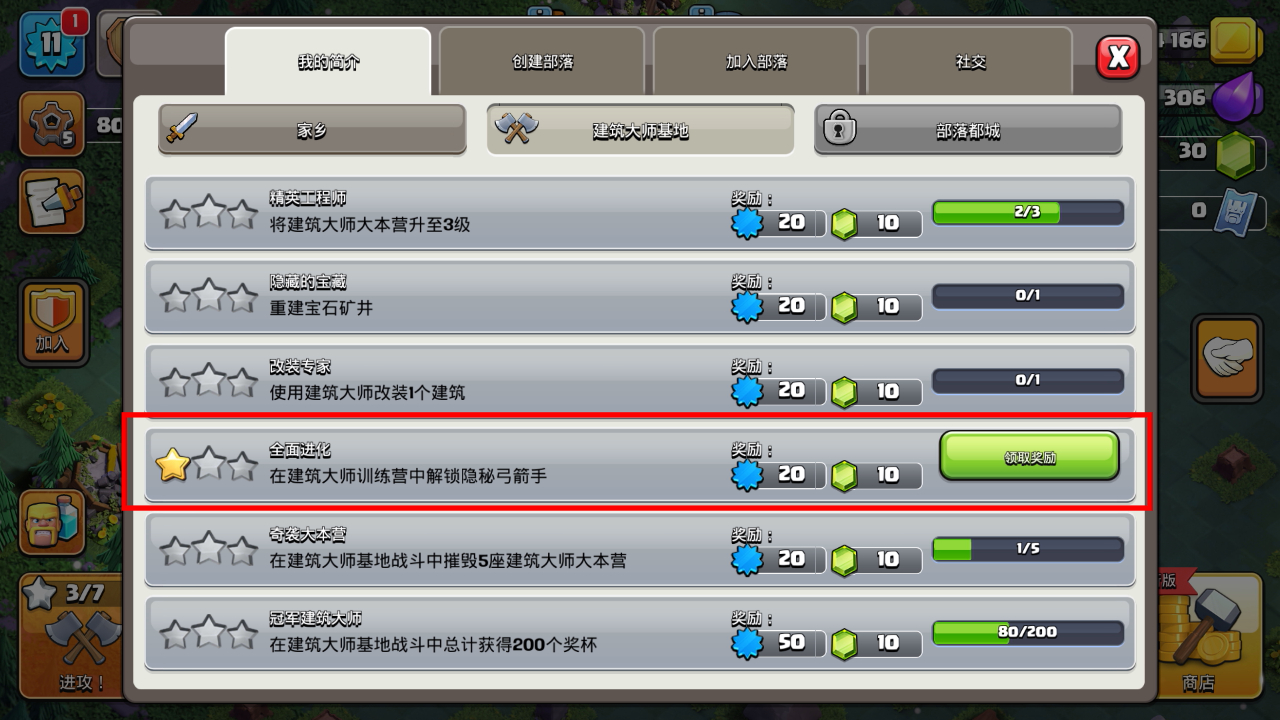Select the 奇袭大本营 achievement row

(x=640, y=549)
